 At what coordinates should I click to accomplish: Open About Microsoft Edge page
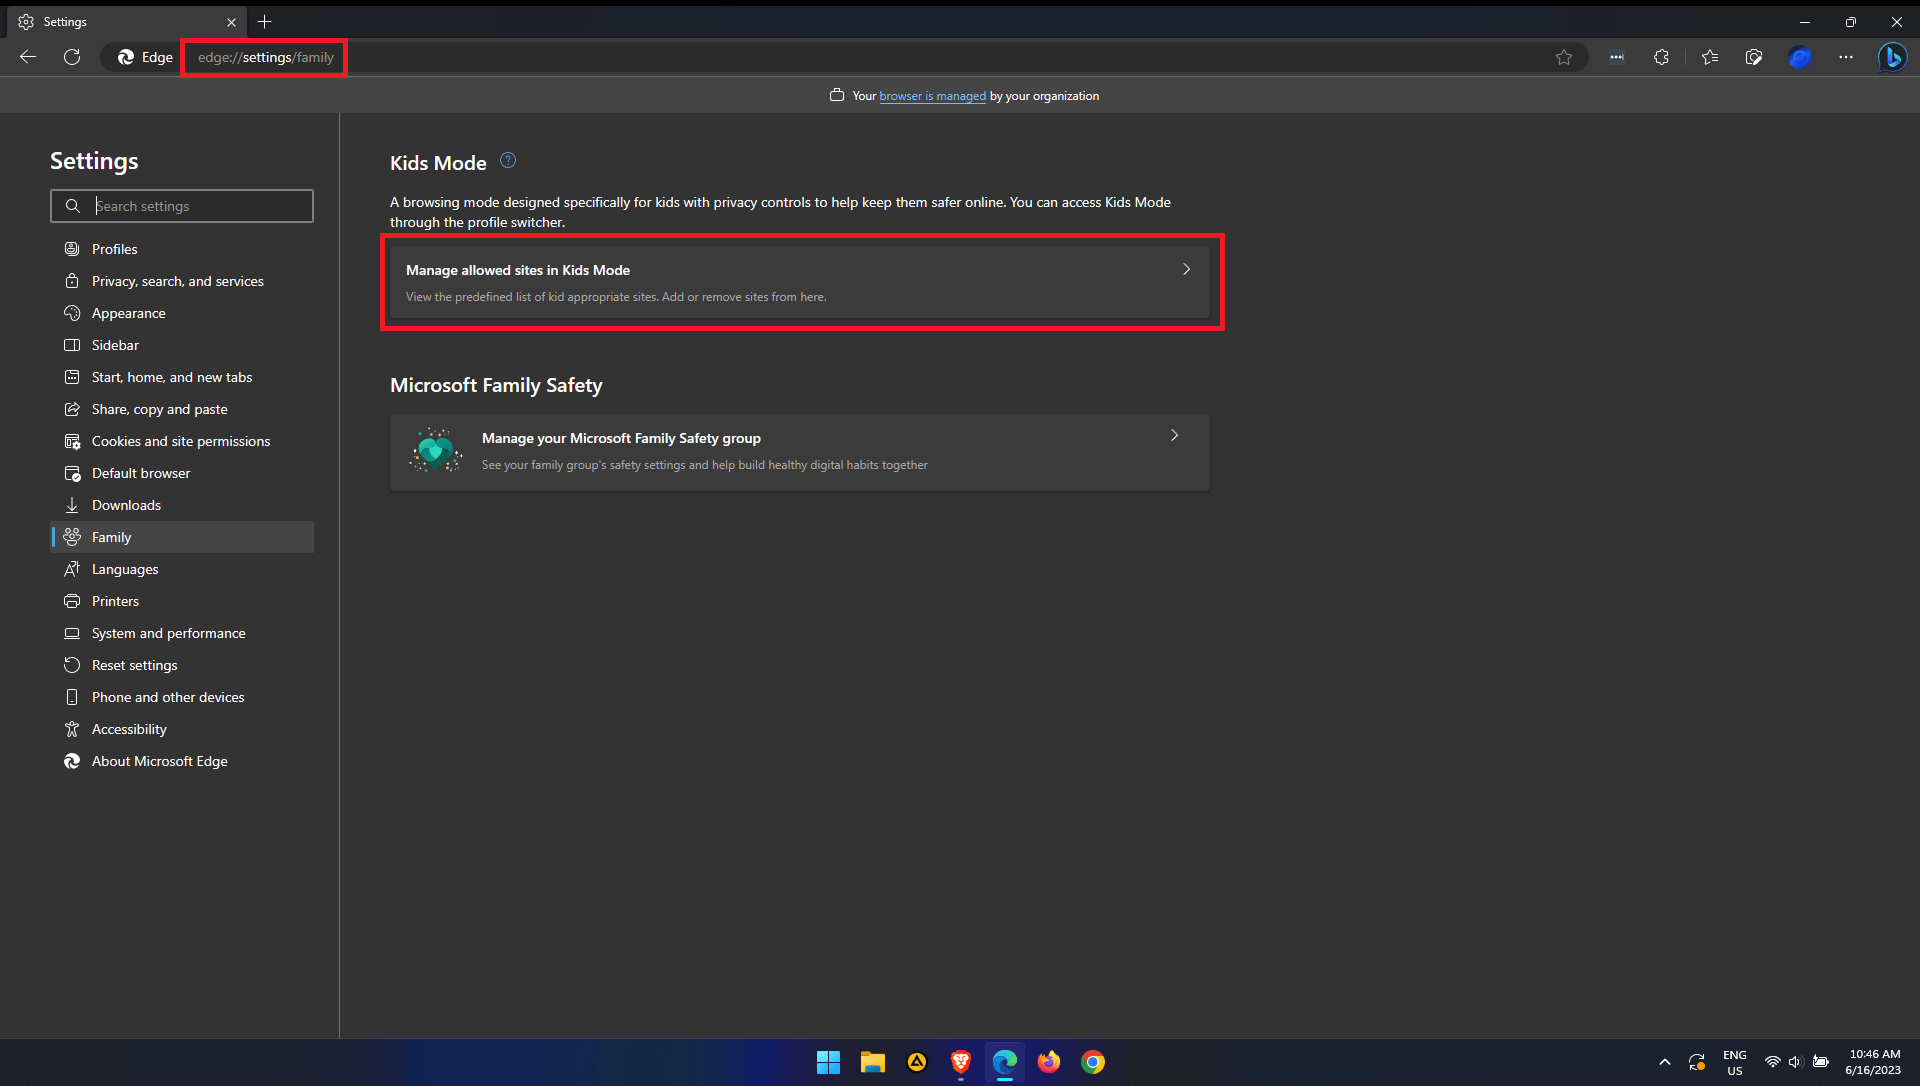click(182, 761)
